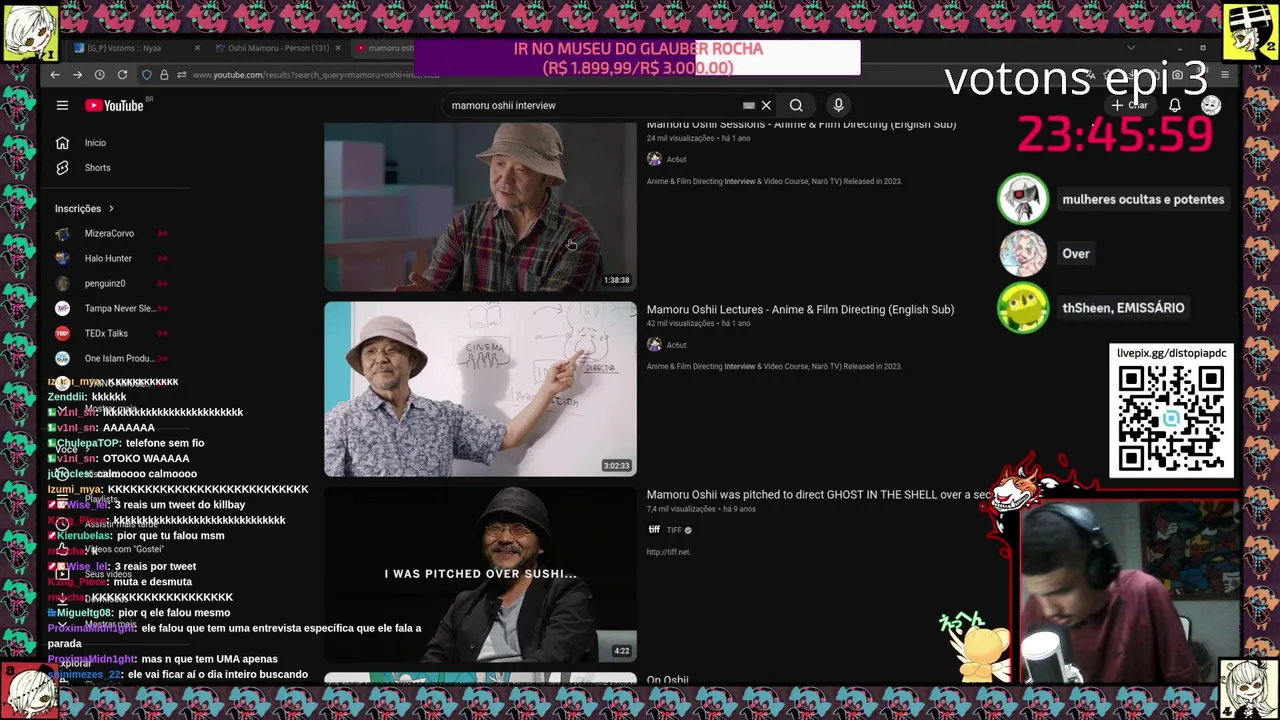The width and height of the screenshot is (1280, 720).
Task: Close the Oshii Mamoru - Person tab
Action: [x=337, y=48]
